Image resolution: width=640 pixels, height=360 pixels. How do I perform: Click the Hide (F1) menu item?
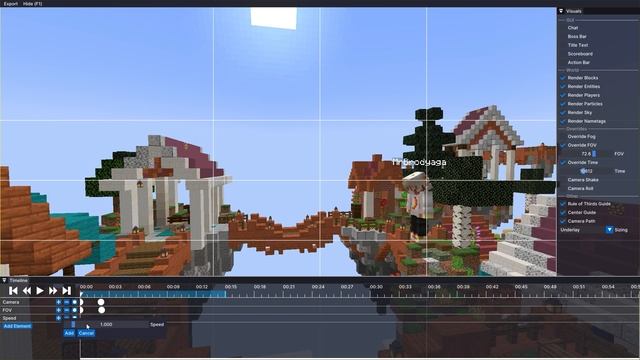click(x=33, y=4)
